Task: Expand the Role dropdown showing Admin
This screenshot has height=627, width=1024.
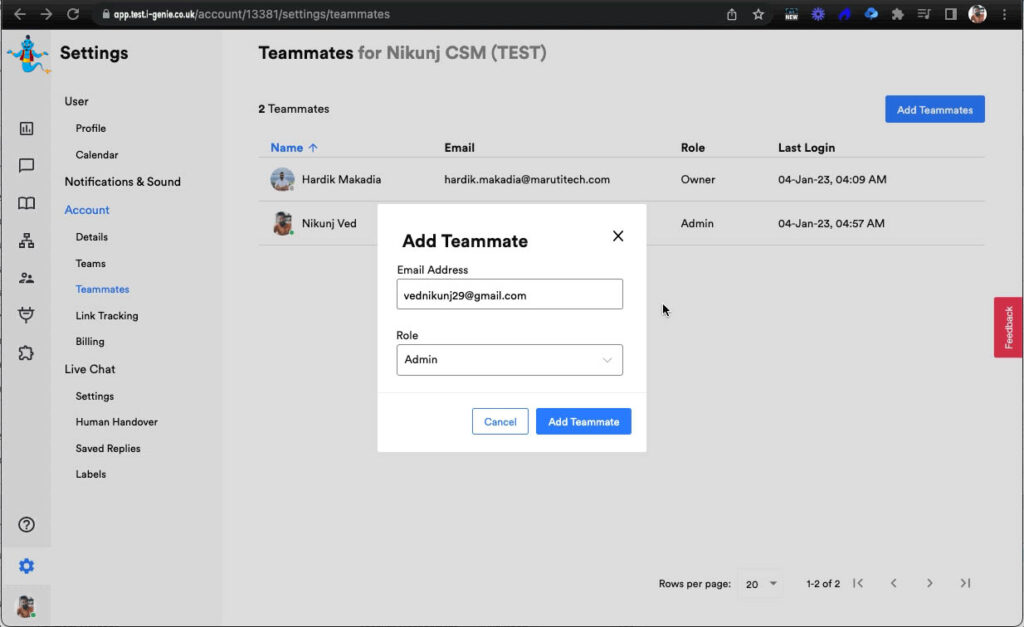Action: click(509, 360)
